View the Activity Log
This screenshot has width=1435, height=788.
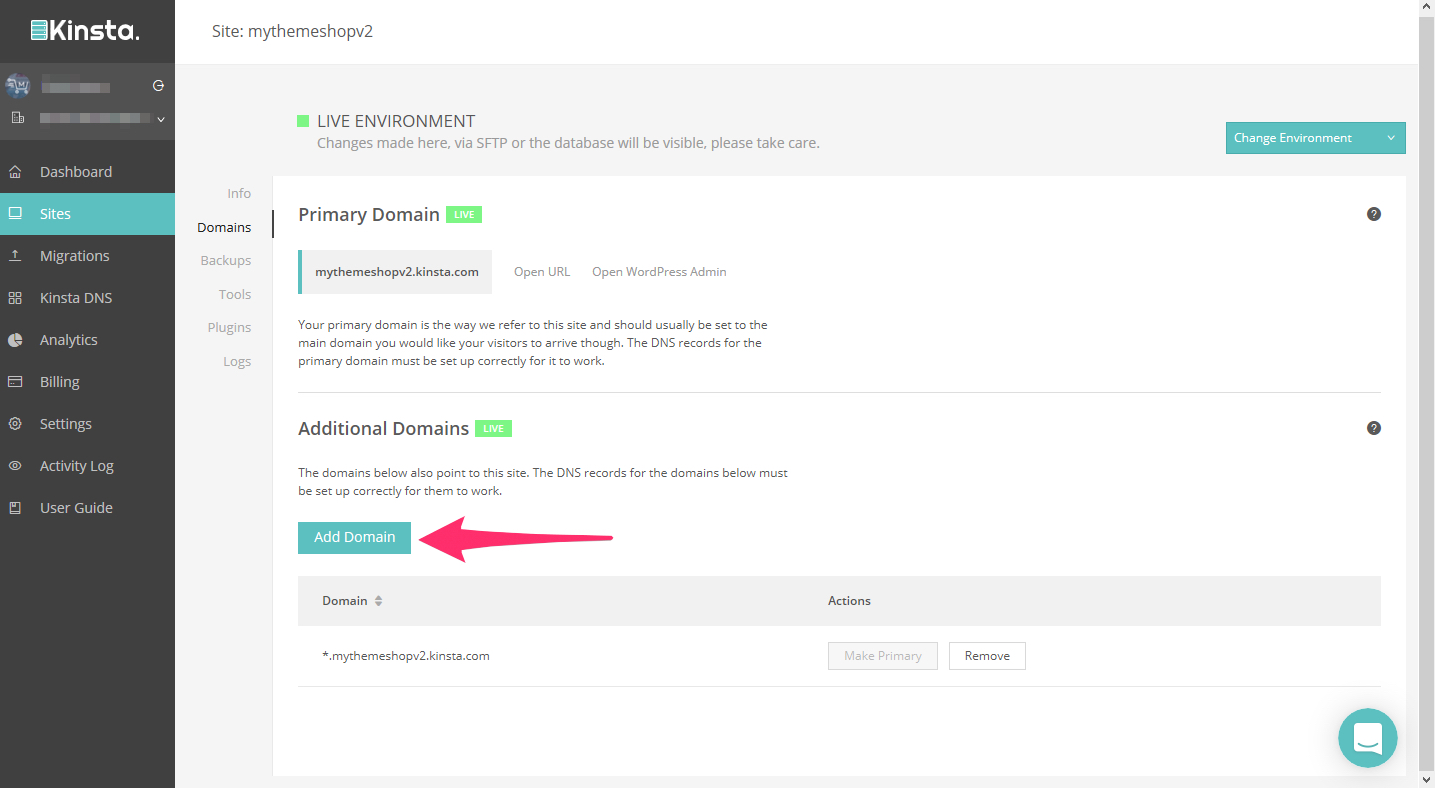(x=77, y=465)
